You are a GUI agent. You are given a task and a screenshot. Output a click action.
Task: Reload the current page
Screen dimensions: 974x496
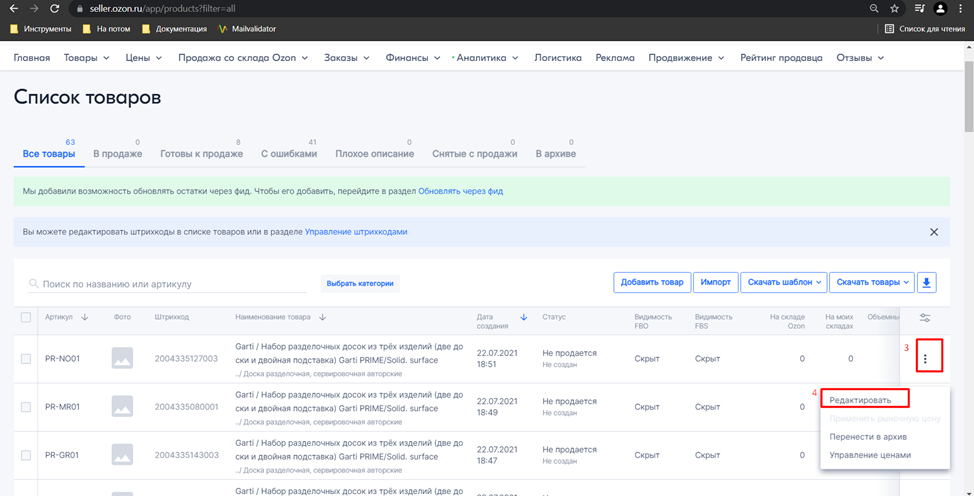54,9
